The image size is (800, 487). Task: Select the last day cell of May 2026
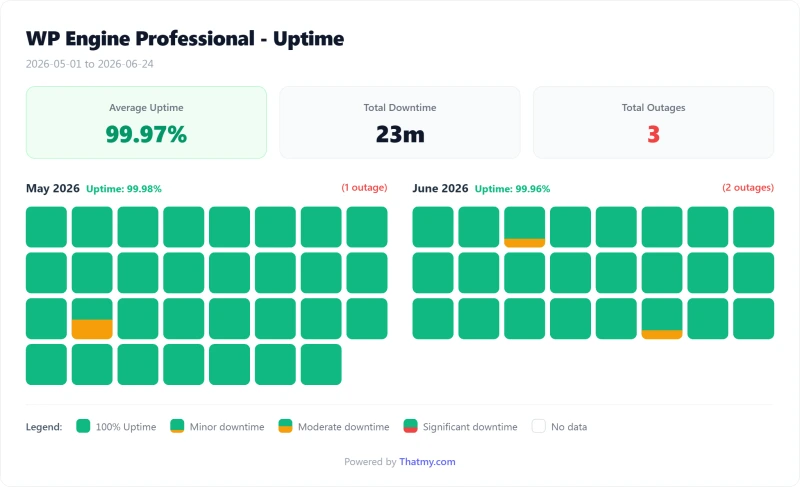tap(321, 365)
